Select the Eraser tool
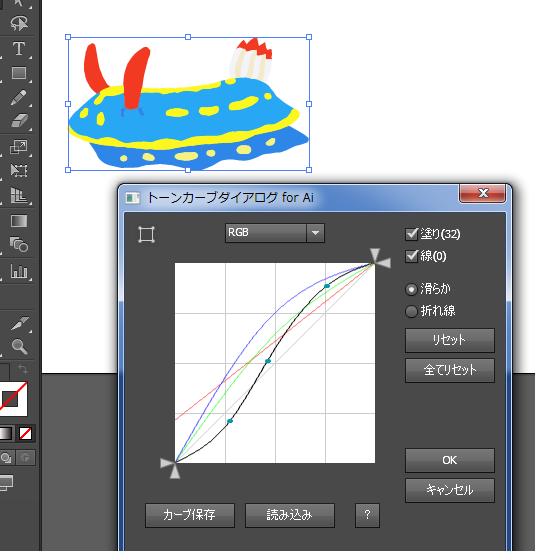 [x=19, y=121]
